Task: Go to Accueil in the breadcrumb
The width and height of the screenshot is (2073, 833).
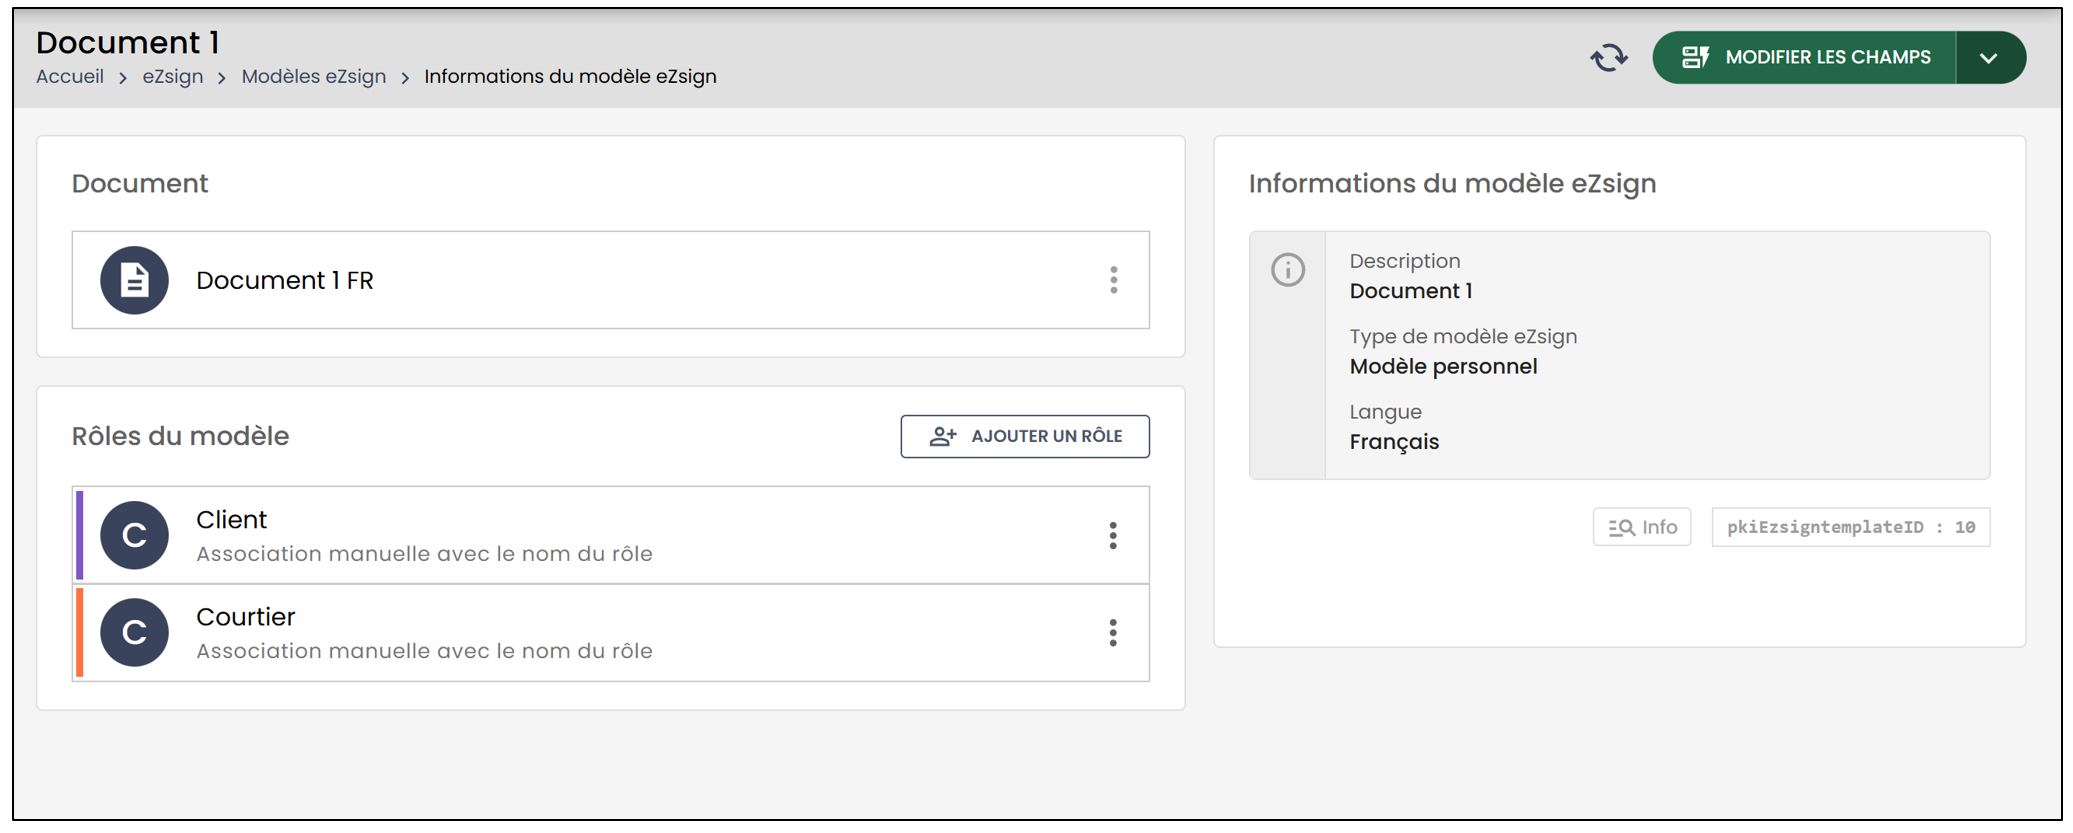Action: pos(70,77)
